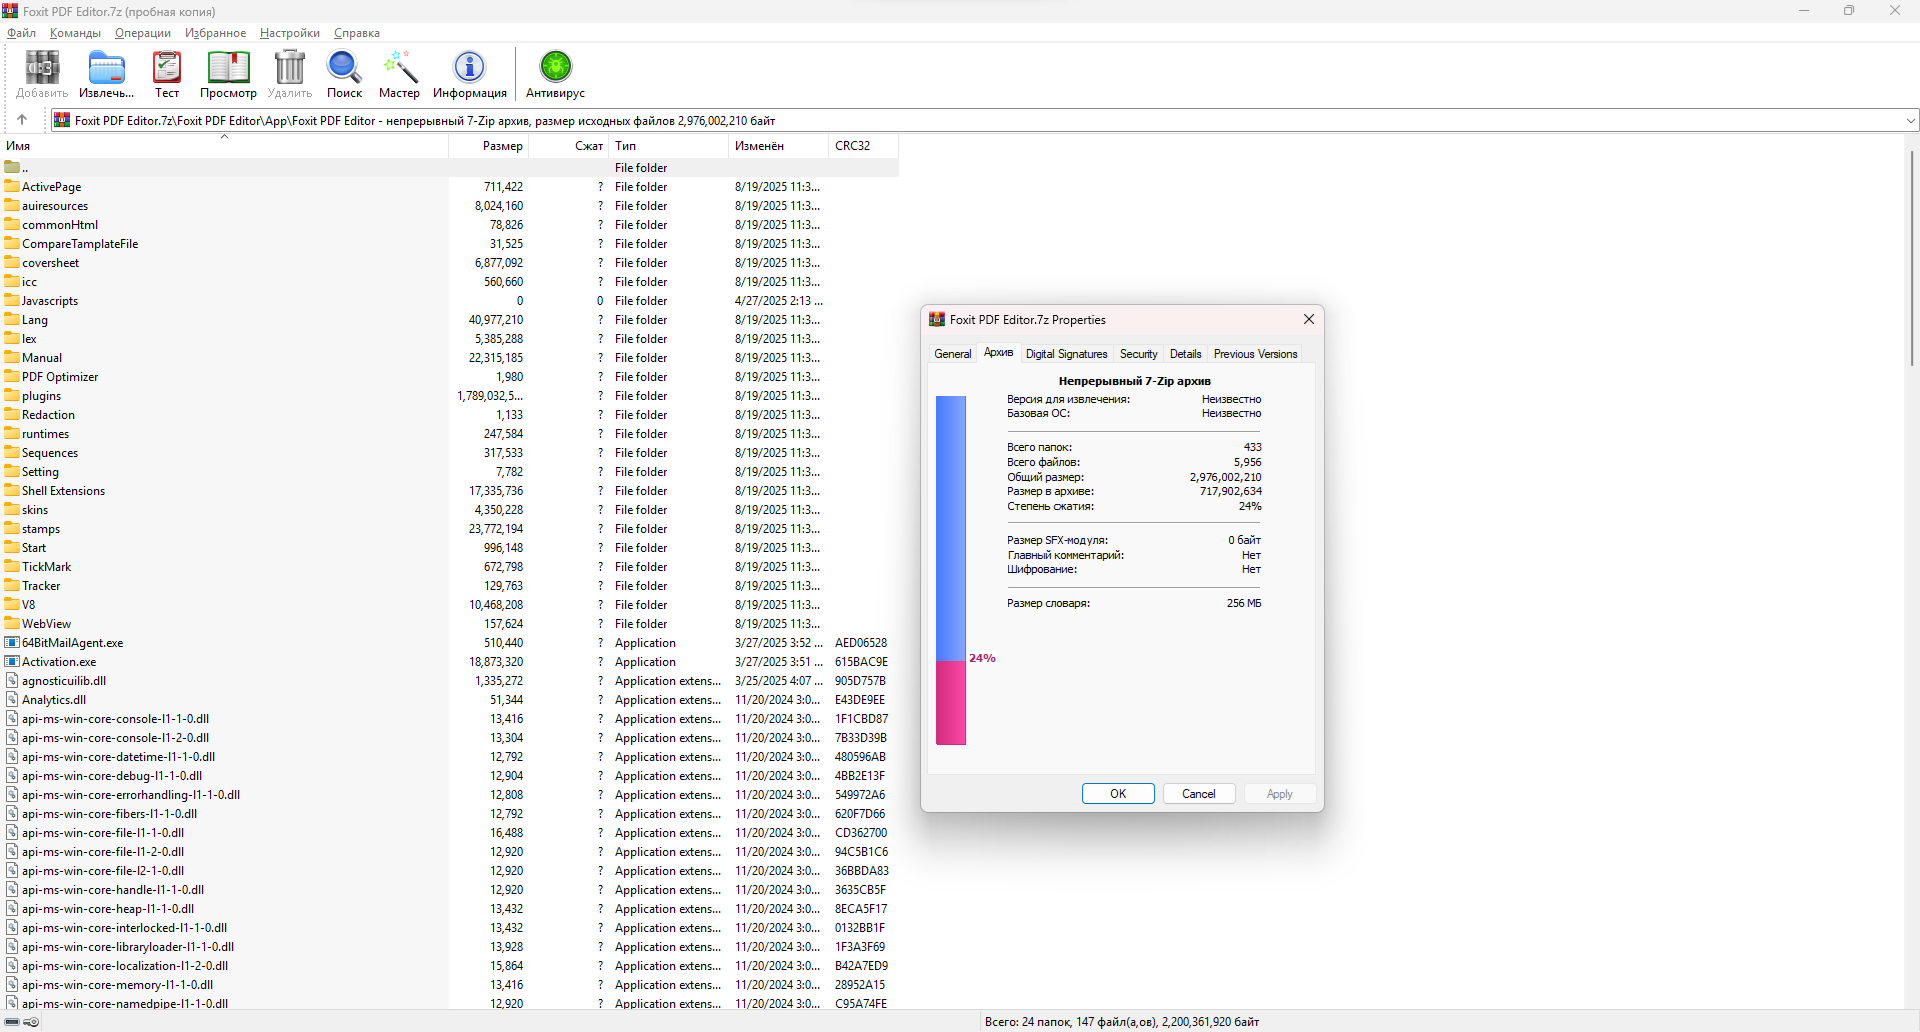
Task: Open the Команды menu
Action: 75,33
